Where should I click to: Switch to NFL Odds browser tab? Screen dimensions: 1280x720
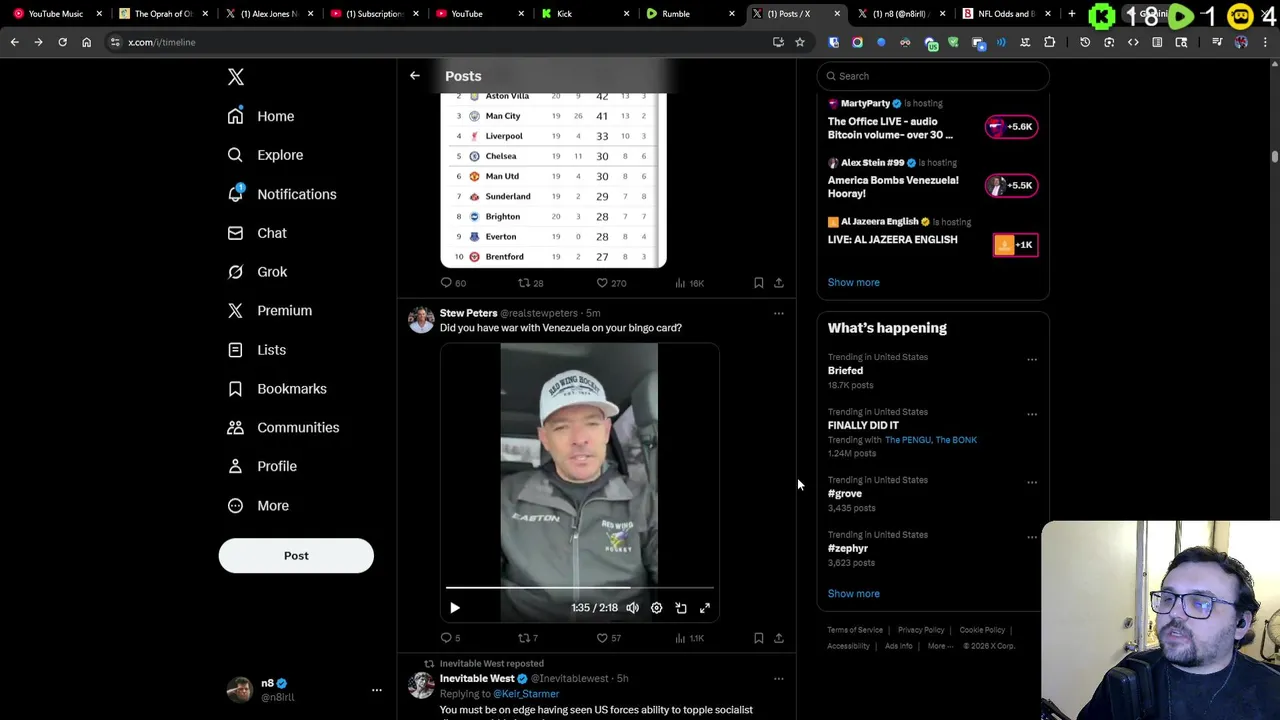(x=1005, y=14)
